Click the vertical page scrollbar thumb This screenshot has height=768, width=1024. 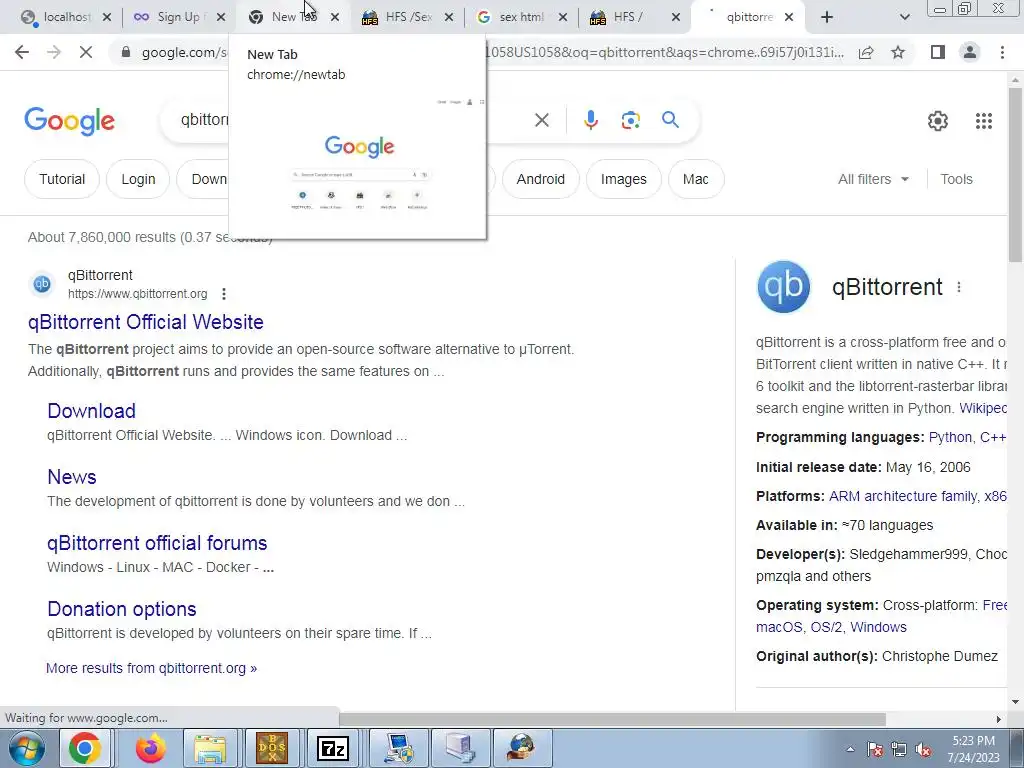(x=1015, y=174)
